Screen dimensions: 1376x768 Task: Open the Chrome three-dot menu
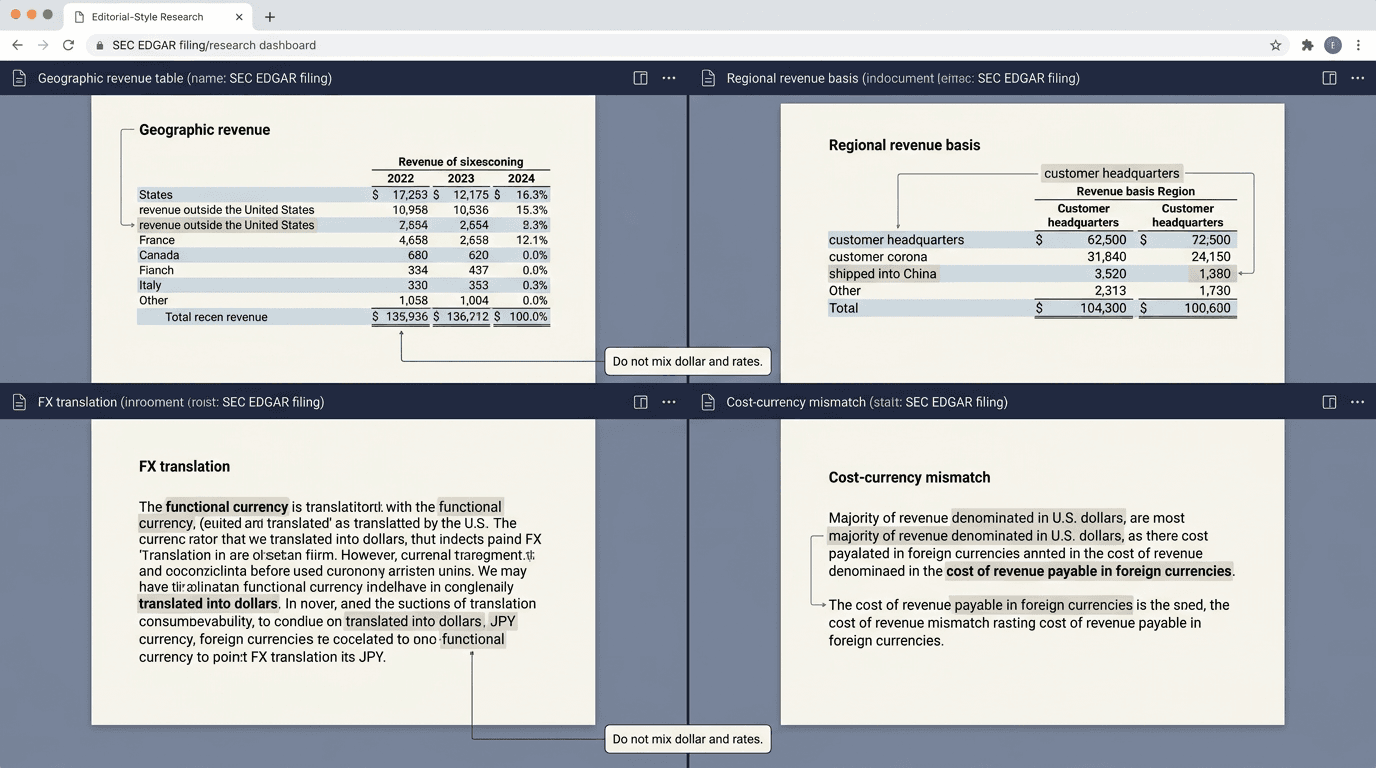[1358, 45]
